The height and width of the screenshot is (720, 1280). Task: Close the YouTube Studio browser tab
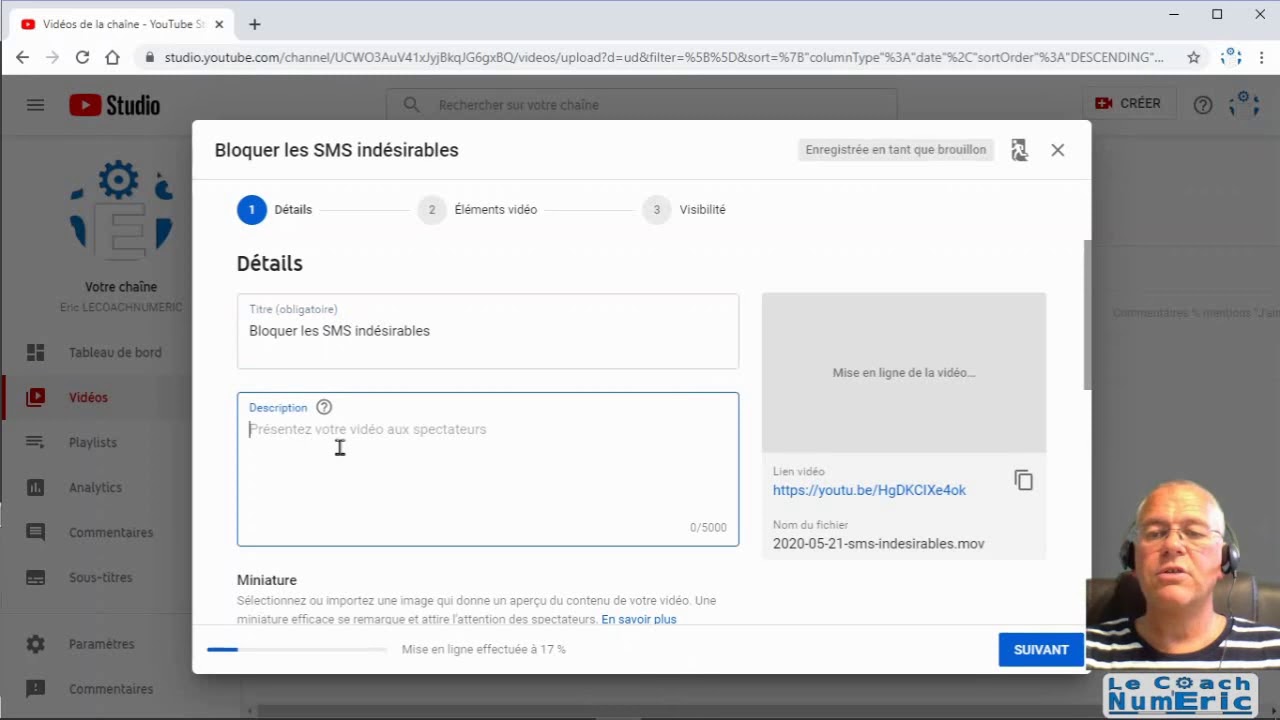[x=219, y=24]
